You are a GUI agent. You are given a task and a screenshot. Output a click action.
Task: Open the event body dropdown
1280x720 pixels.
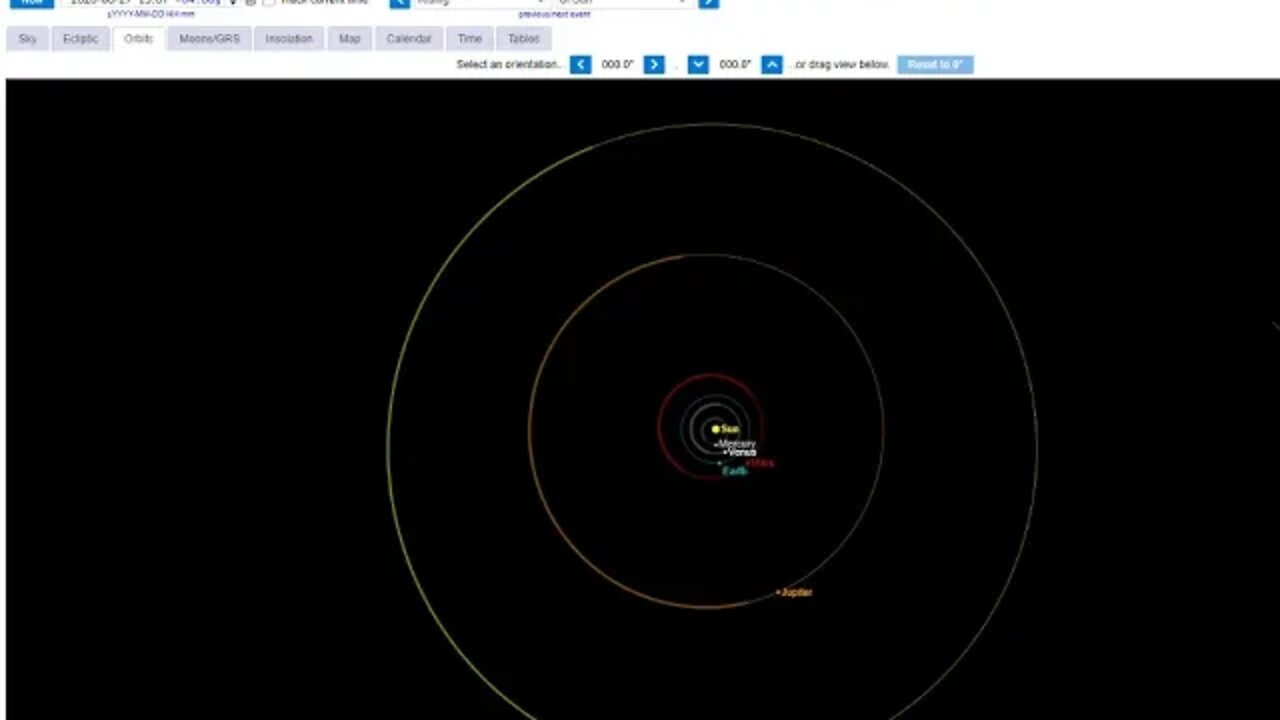tap(623, 3)
